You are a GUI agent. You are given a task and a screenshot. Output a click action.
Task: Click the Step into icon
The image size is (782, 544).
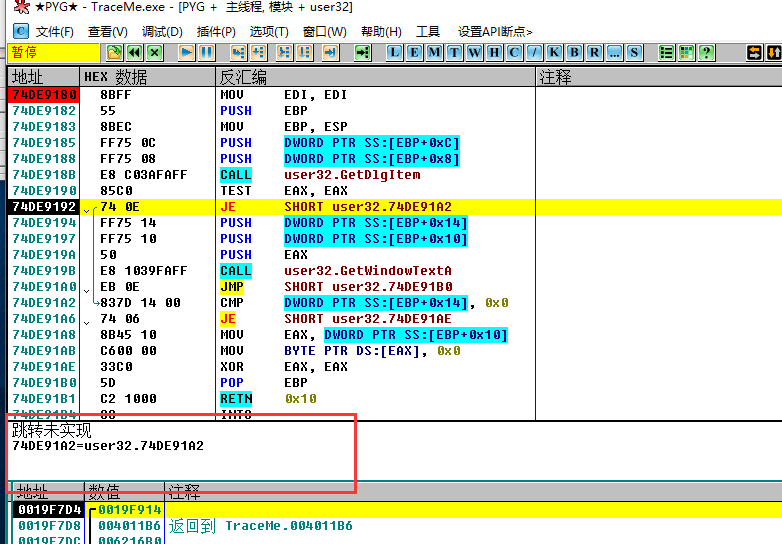[238, 52]
